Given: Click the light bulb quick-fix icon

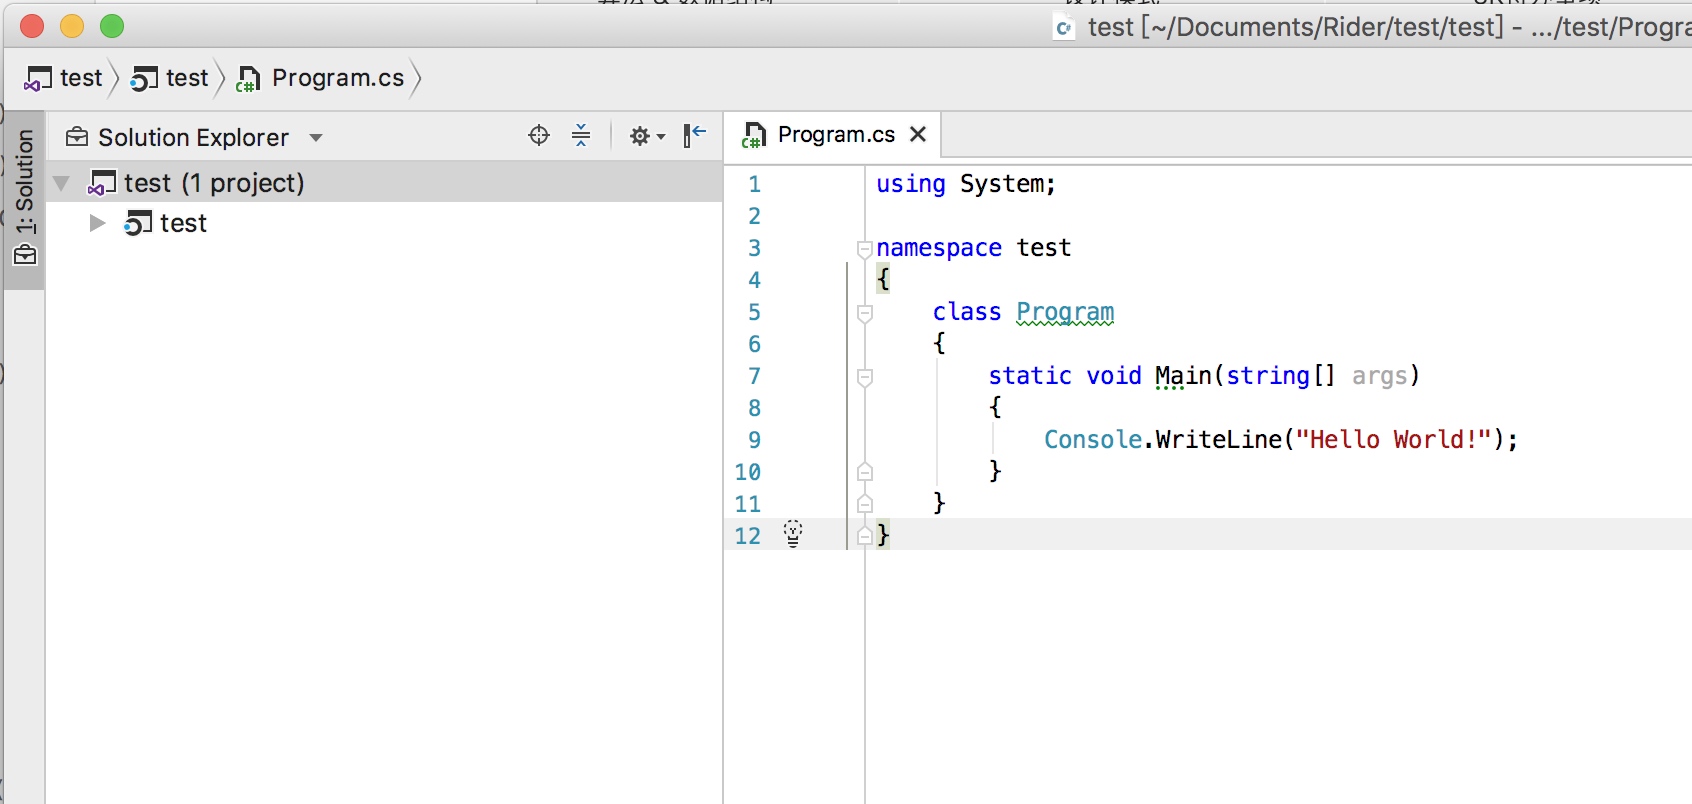Looking at the screenshot, I should click(x=793, y=534).
